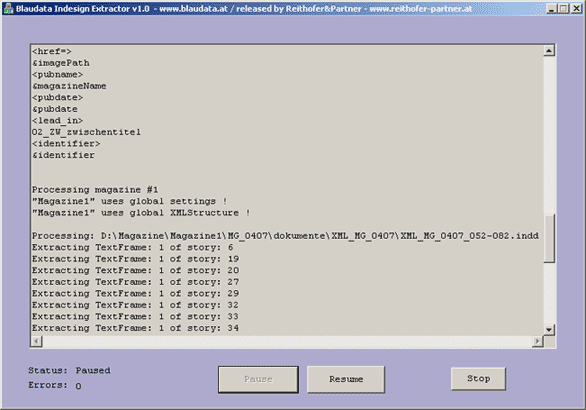Image resolution: width=586 pixels, height=410 pixels.
Task: Click the 'story: 32' extraction line
Action: [x=135, y=305]
